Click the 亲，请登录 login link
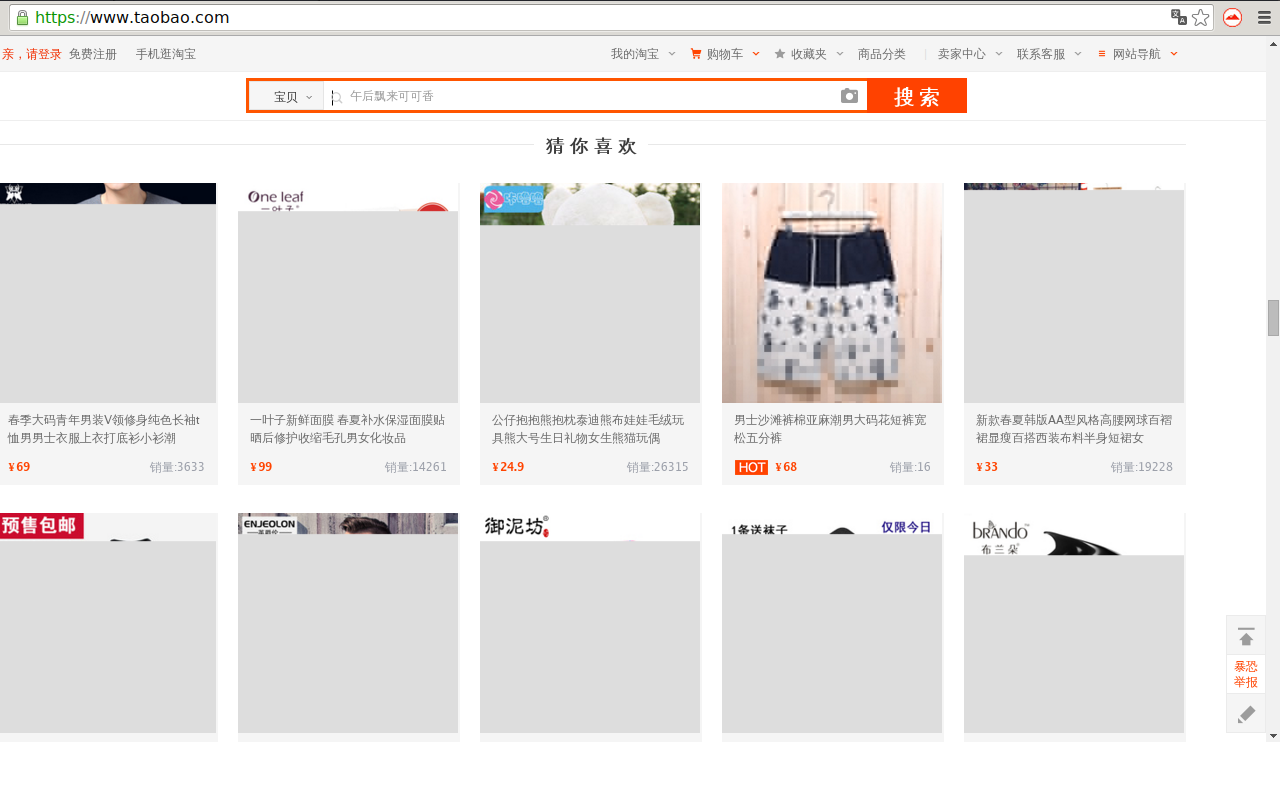The width and height of the screenshot is (1280, 800). [32, 54]
